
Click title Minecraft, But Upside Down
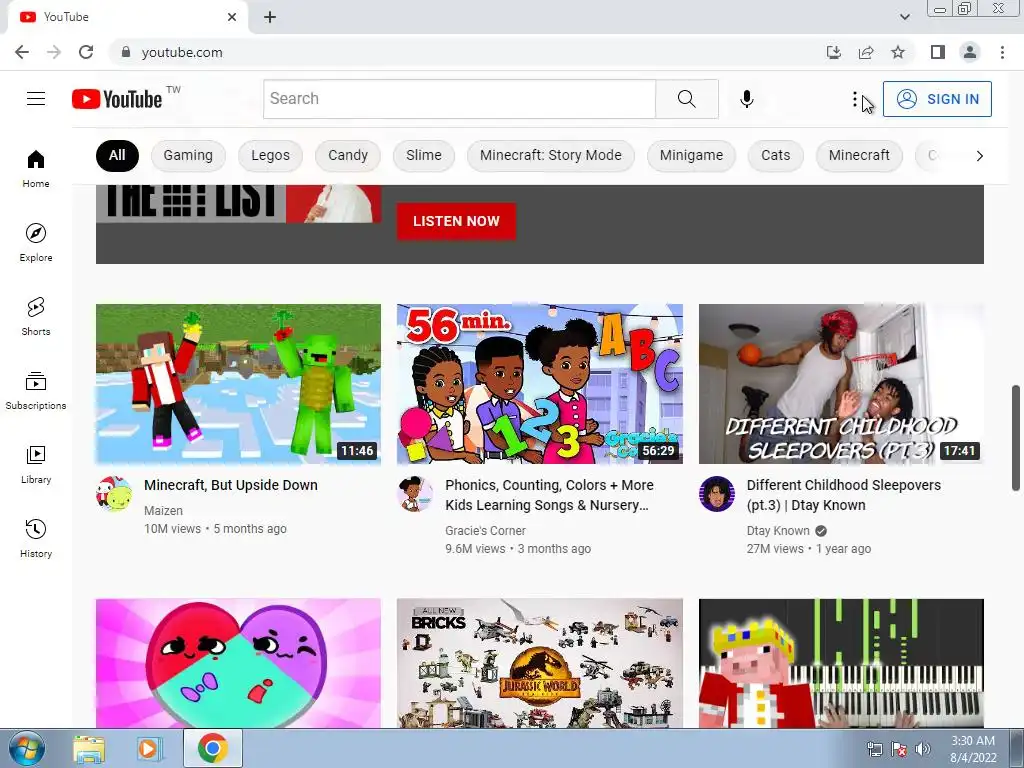[x=231, y=485]
